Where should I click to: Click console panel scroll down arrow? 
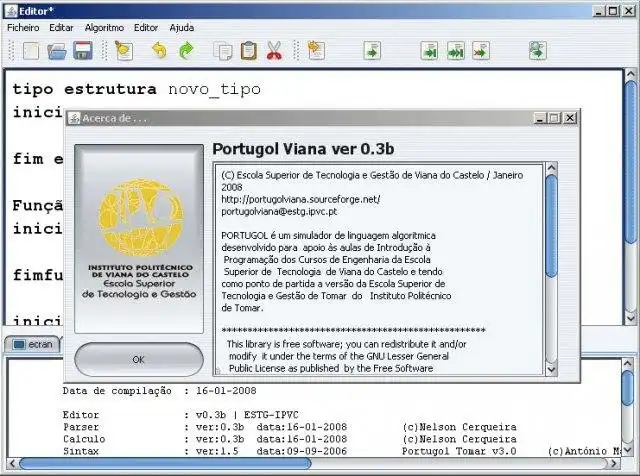tap(628, 449)
